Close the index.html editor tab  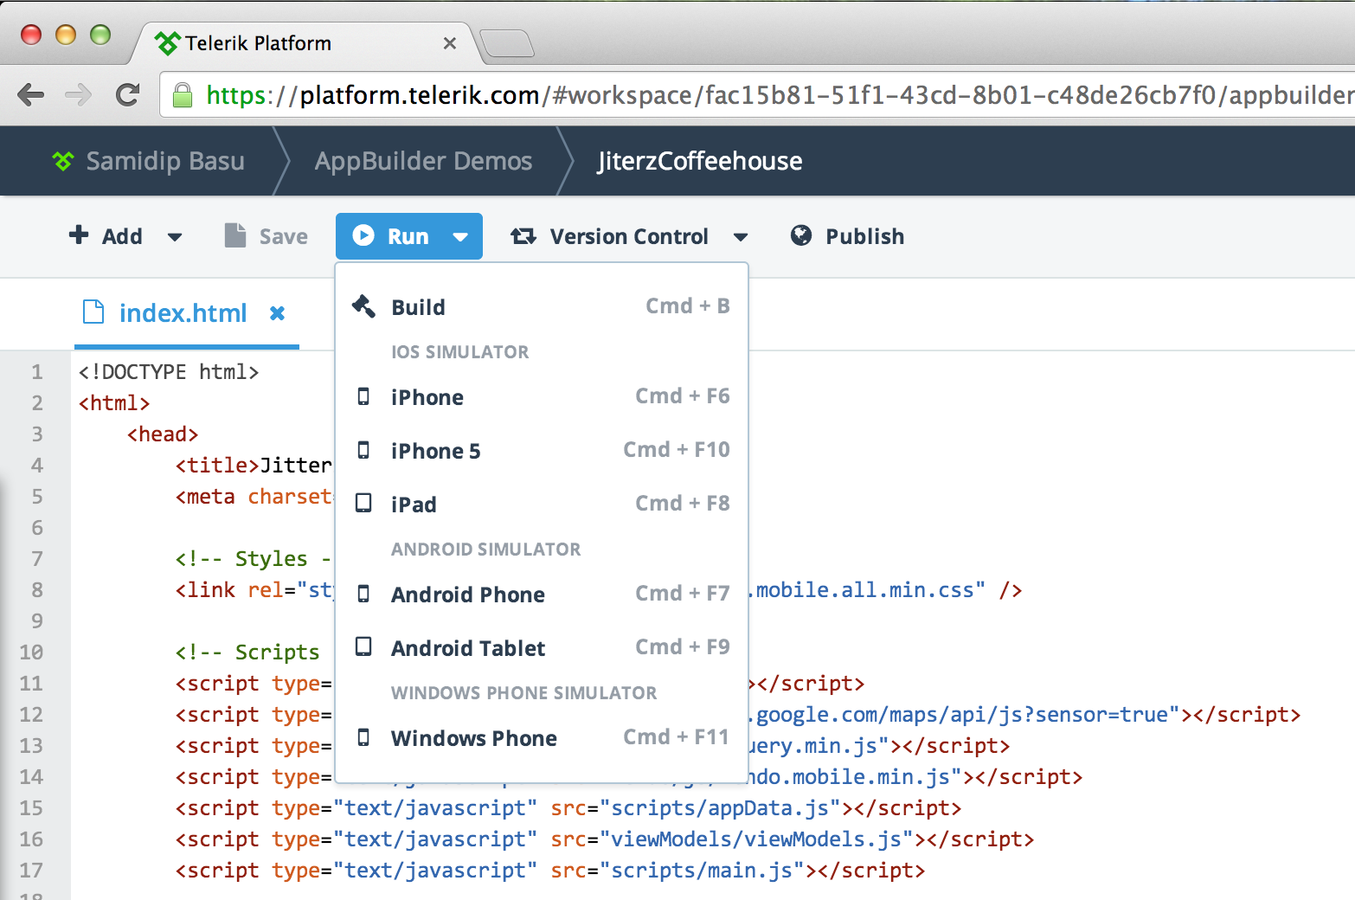pos(277,313)
